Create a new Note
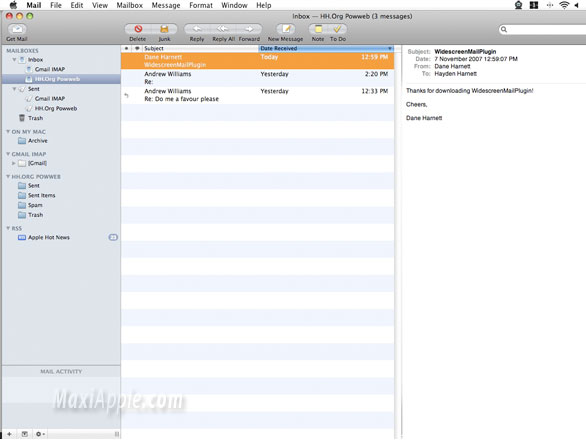This screenshot has width=586, height=440. pyautogui.click(x=318, y=29)
